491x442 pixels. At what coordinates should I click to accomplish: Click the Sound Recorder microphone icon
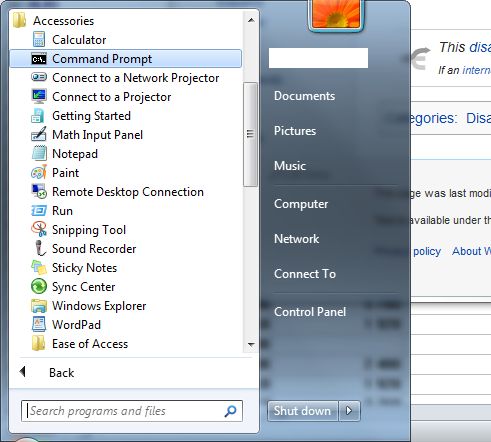(40, 248)
